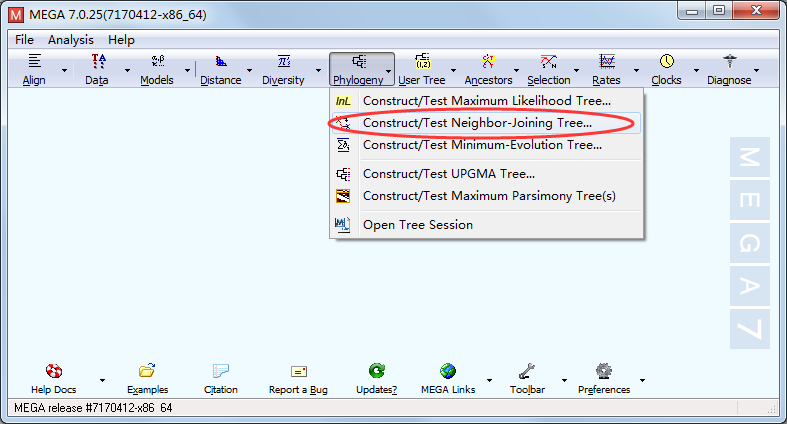Click the Citation icon
Viewport: 787px width, 424px height.
tap(221, 371)
